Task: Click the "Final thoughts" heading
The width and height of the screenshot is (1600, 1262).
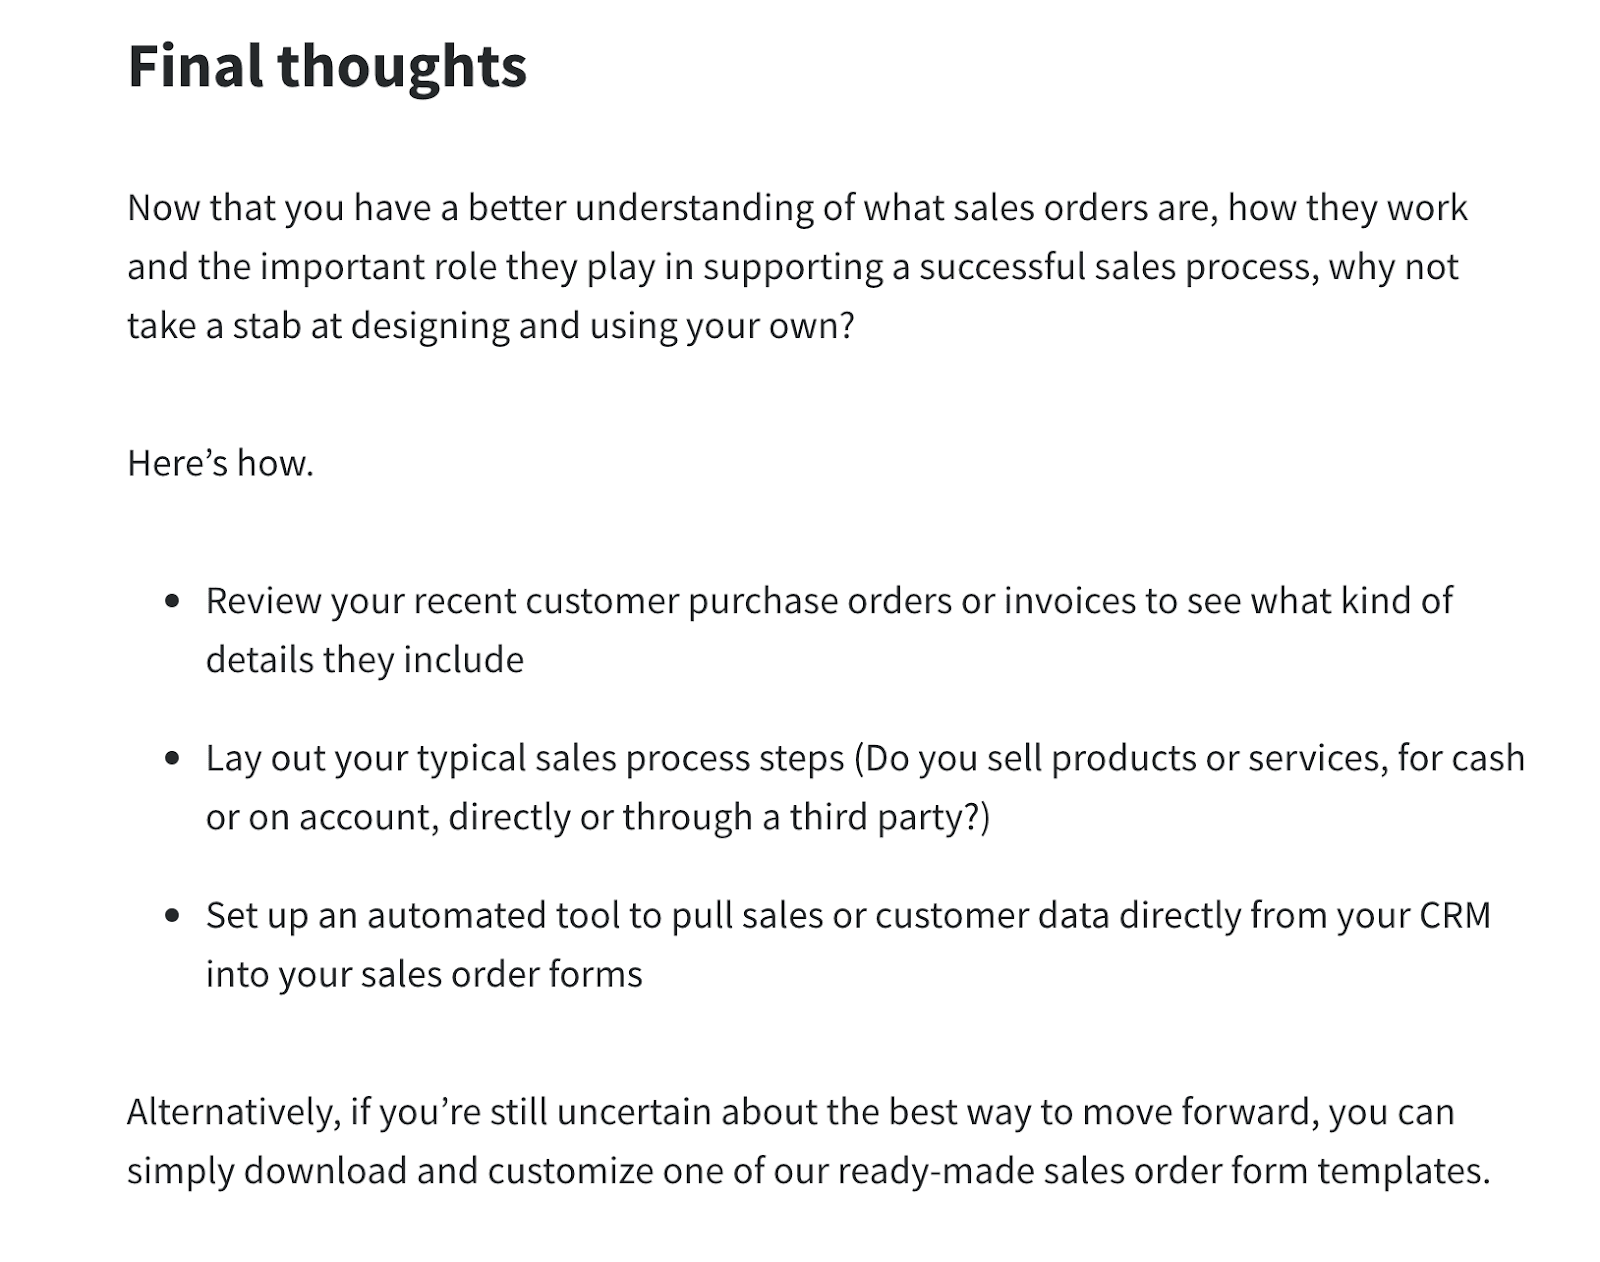Action: point(327,67)
